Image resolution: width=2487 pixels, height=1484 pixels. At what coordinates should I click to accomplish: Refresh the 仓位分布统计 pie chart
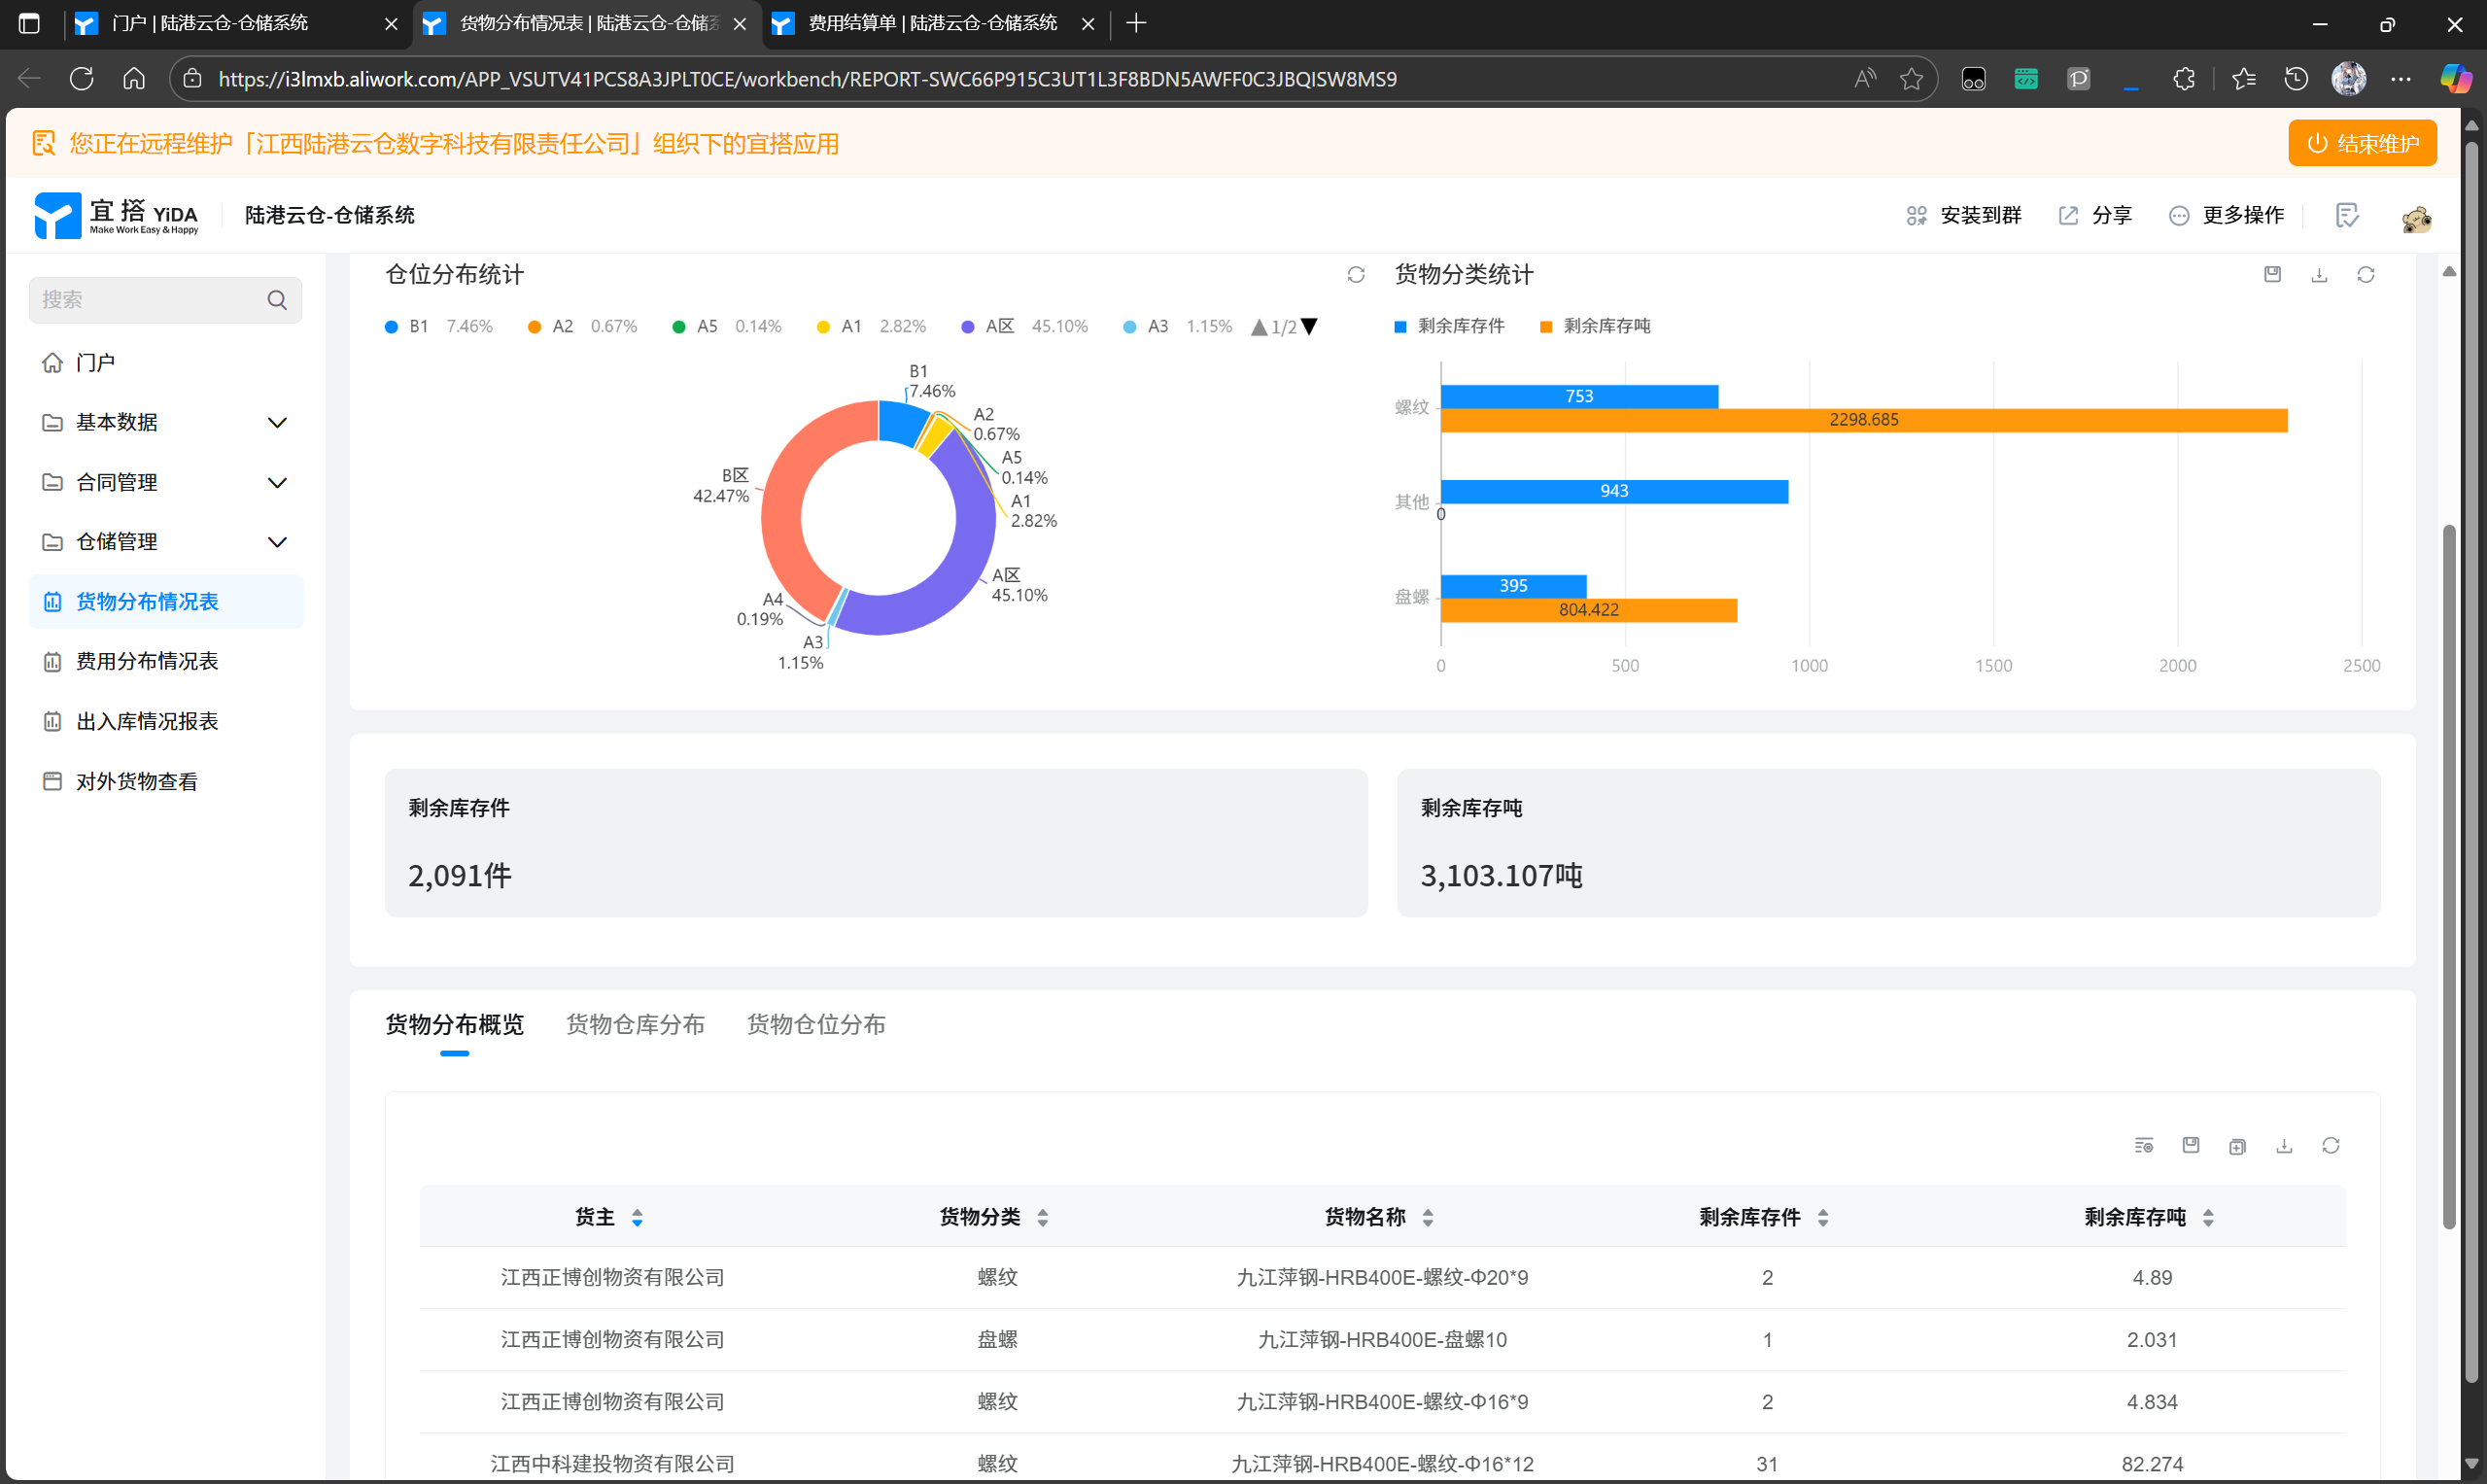[1355, 275]
